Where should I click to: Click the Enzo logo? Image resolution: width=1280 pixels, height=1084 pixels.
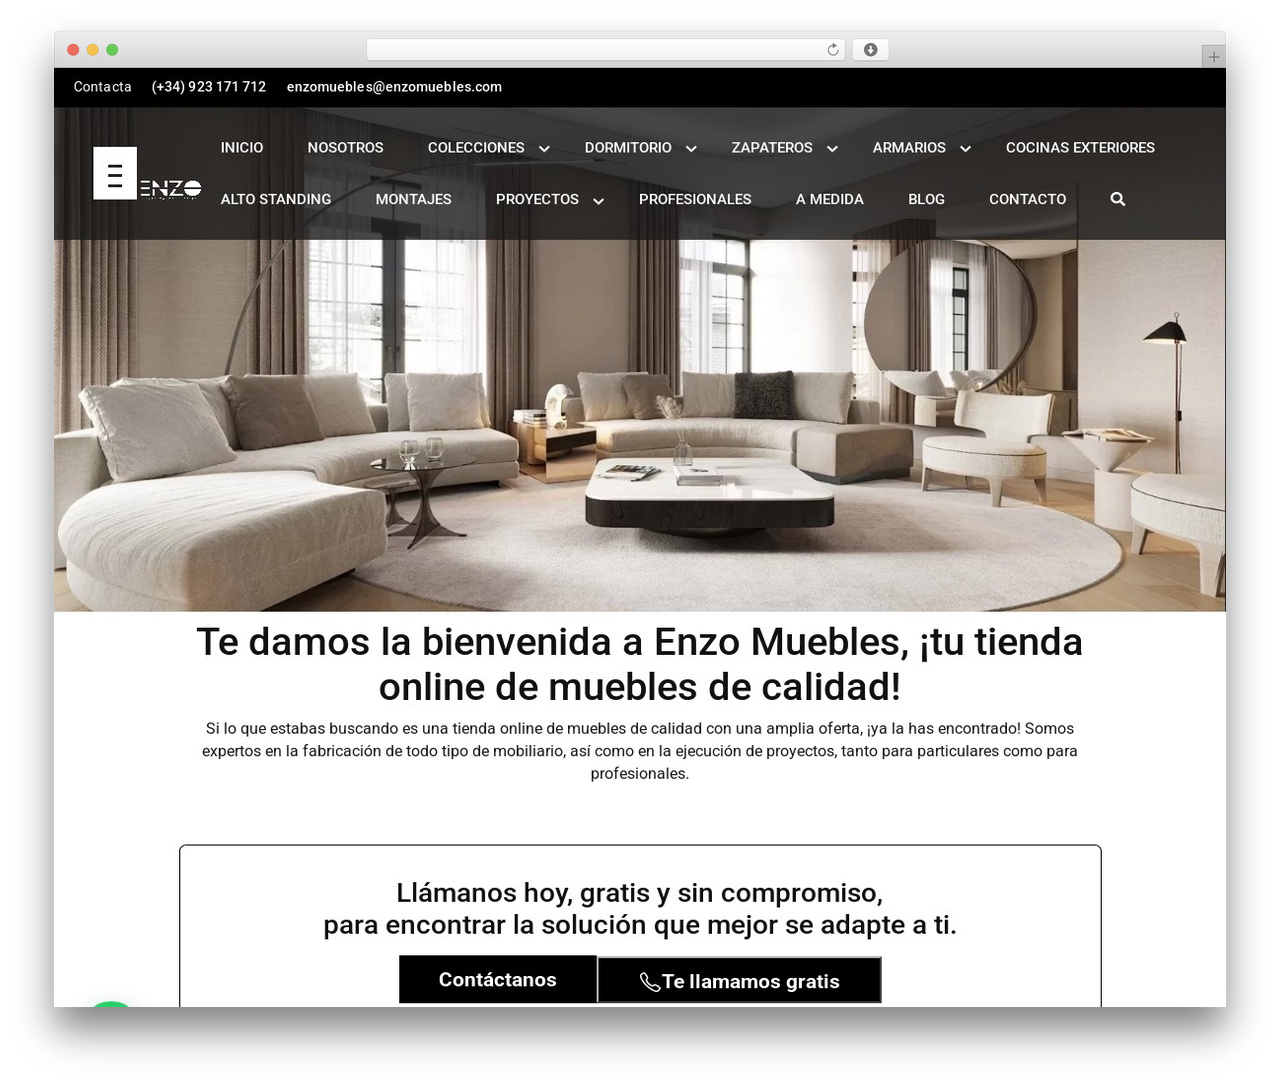(147, 174)
